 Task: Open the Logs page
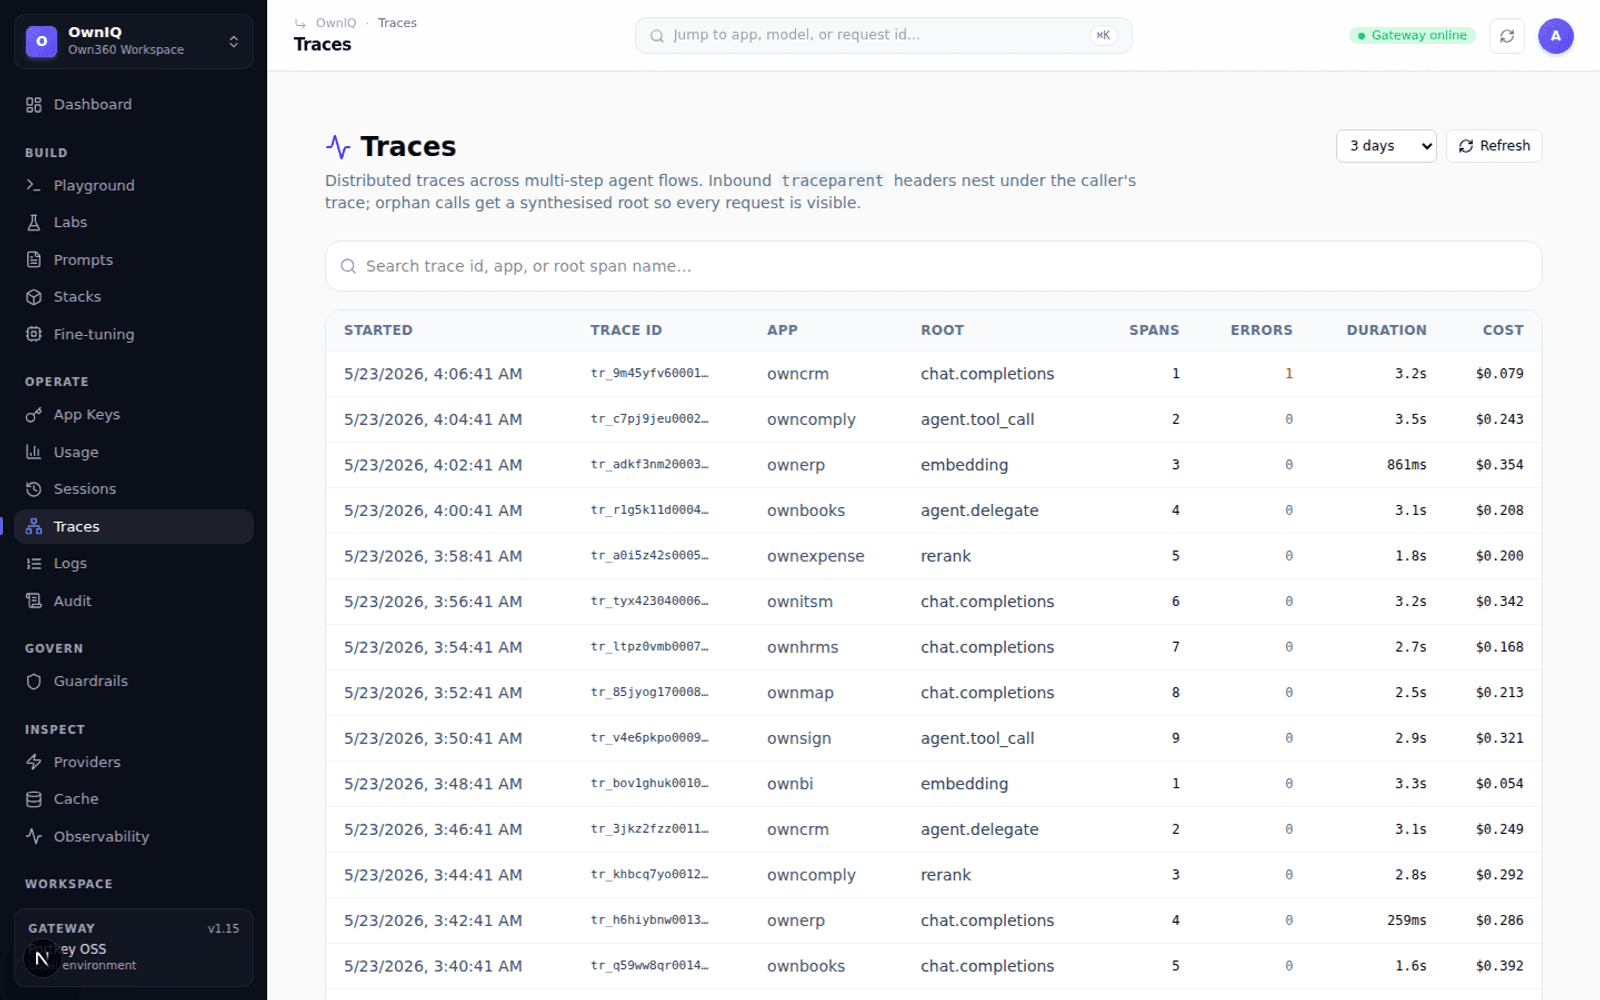tap(134, 564)
